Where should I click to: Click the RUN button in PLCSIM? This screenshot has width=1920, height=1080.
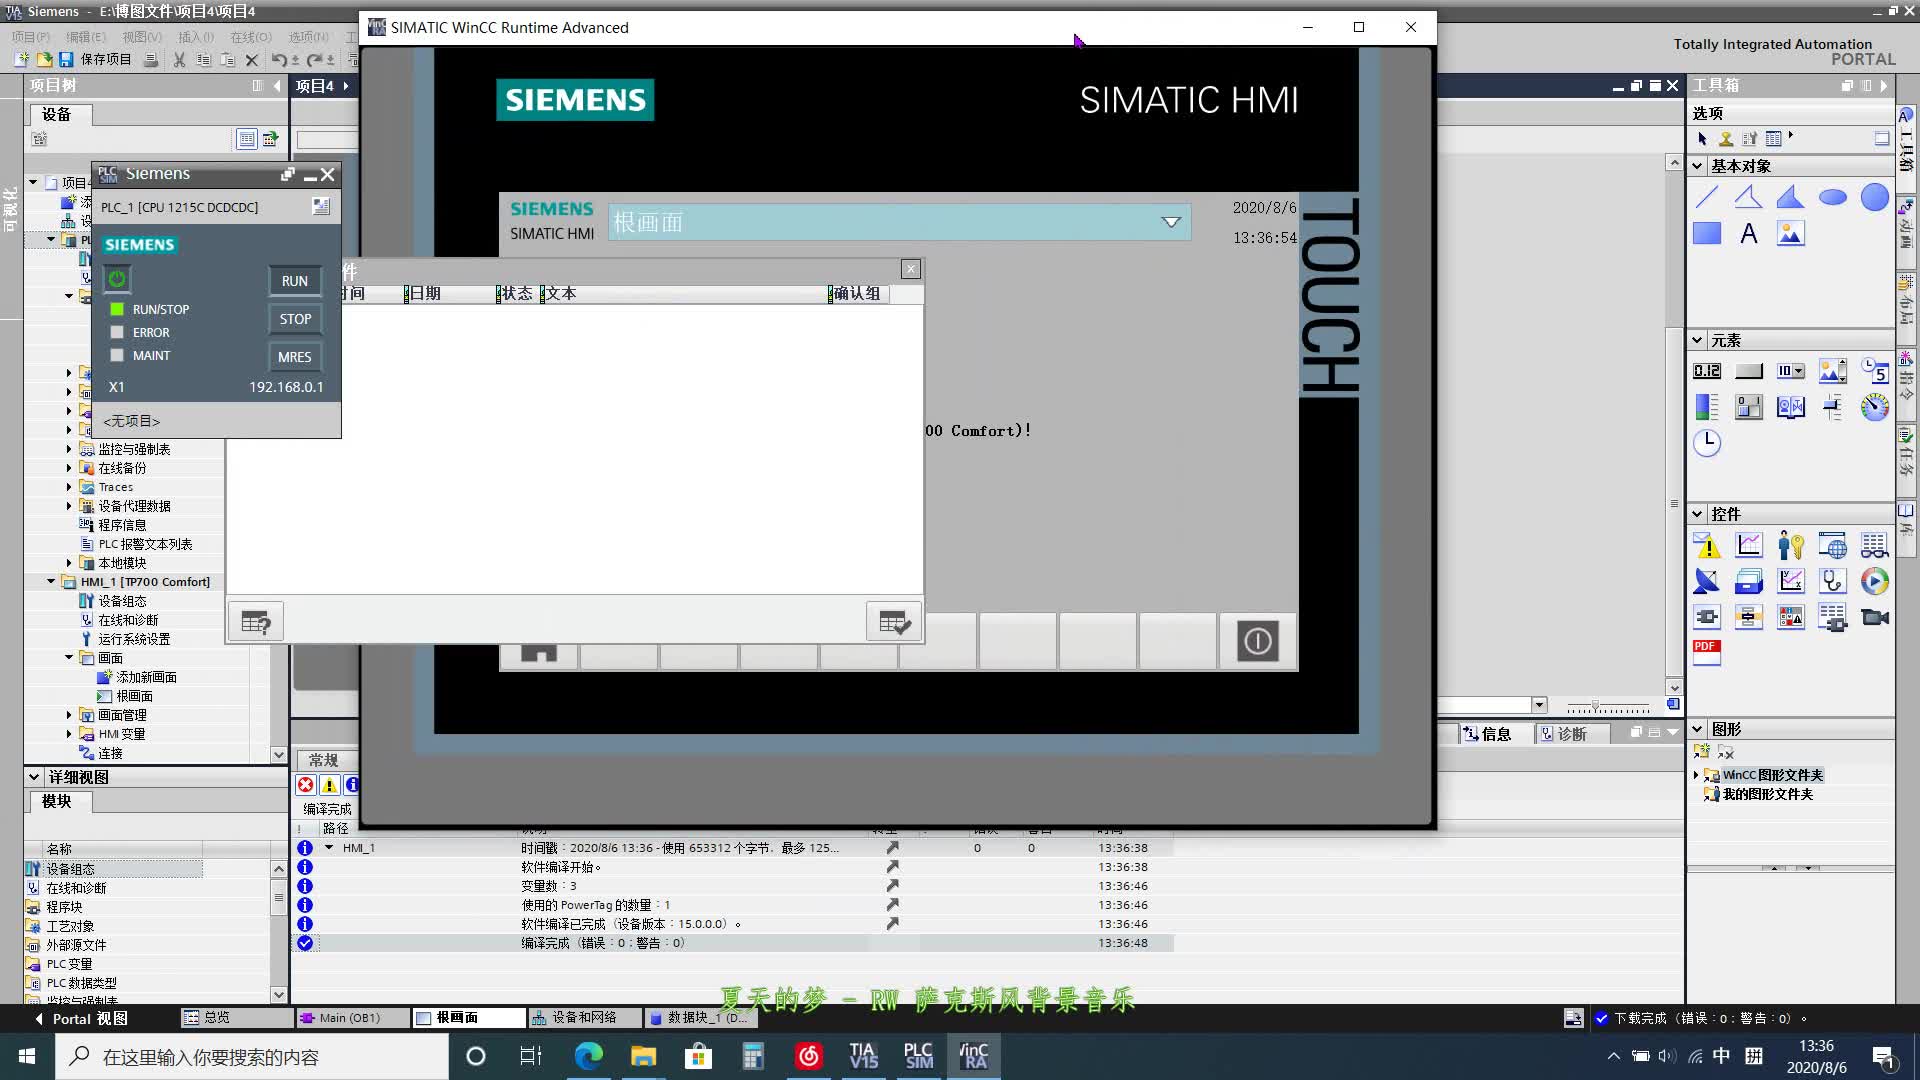pos(295,281)
